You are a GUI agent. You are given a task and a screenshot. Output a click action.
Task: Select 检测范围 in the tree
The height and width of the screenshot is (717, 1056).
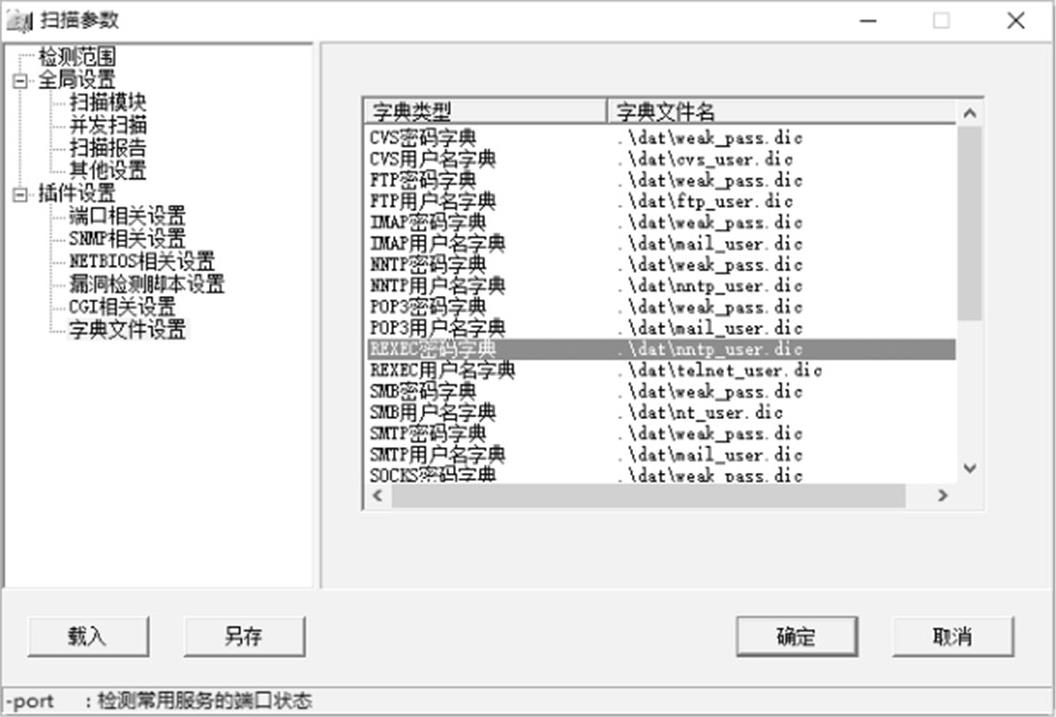pos(77,57)
